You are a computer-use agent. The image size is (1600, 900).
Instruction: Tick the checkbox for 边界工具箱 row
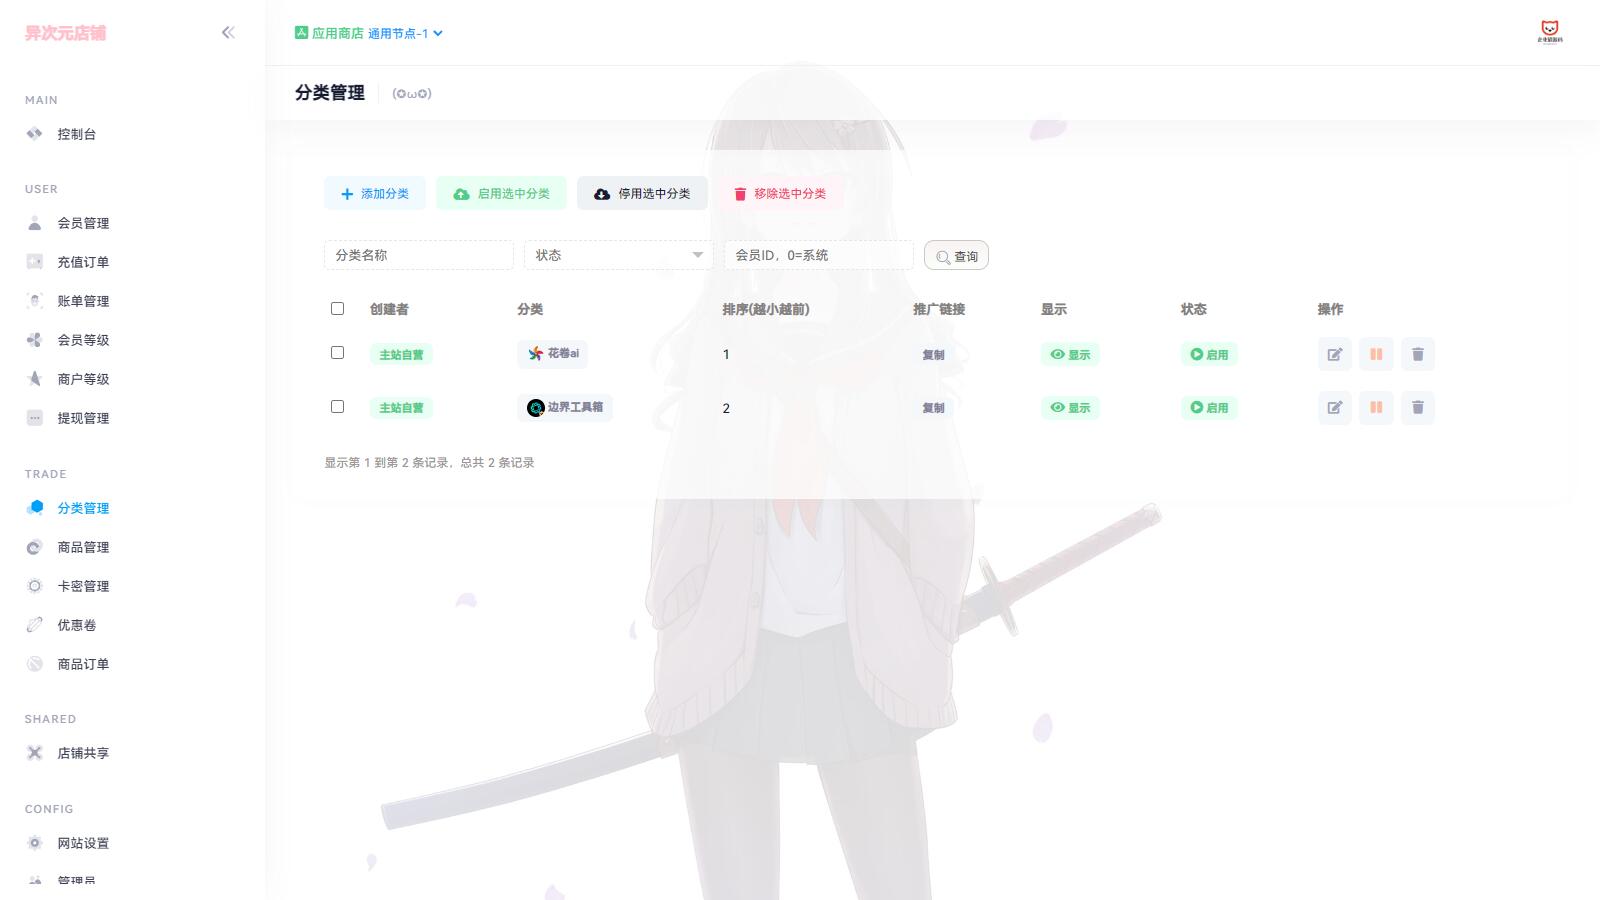coord(337,407)
